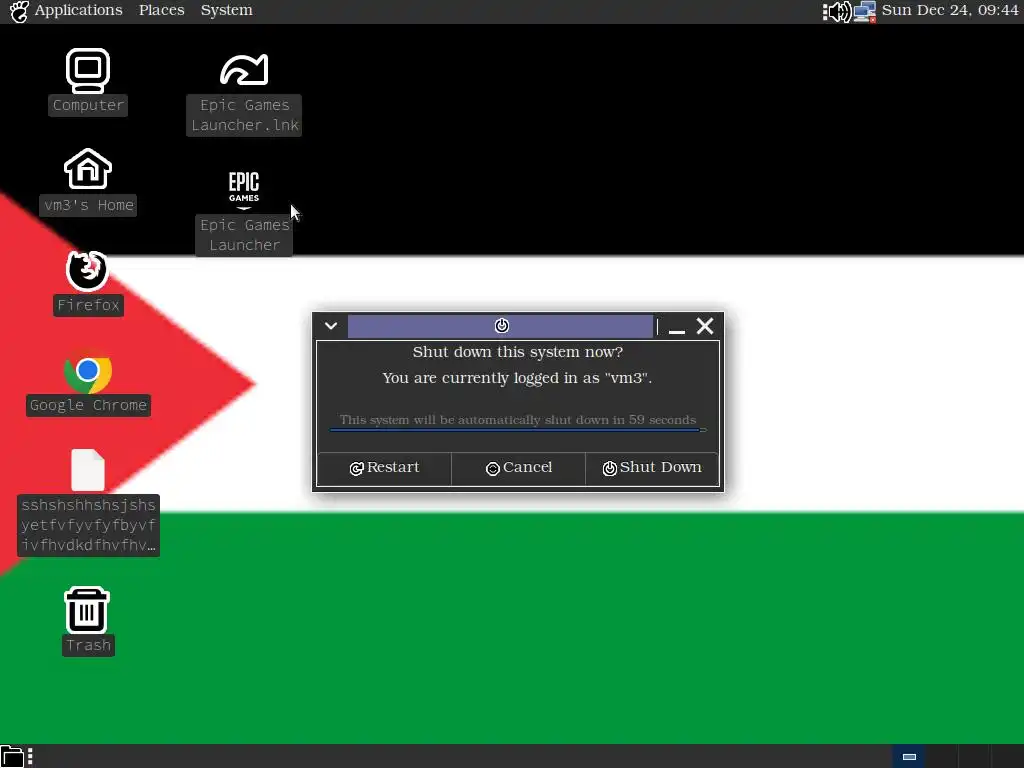The width and height of the screenshot is (1024, 768).
Task: Click the Shut Down button
Action: (652, 468)
